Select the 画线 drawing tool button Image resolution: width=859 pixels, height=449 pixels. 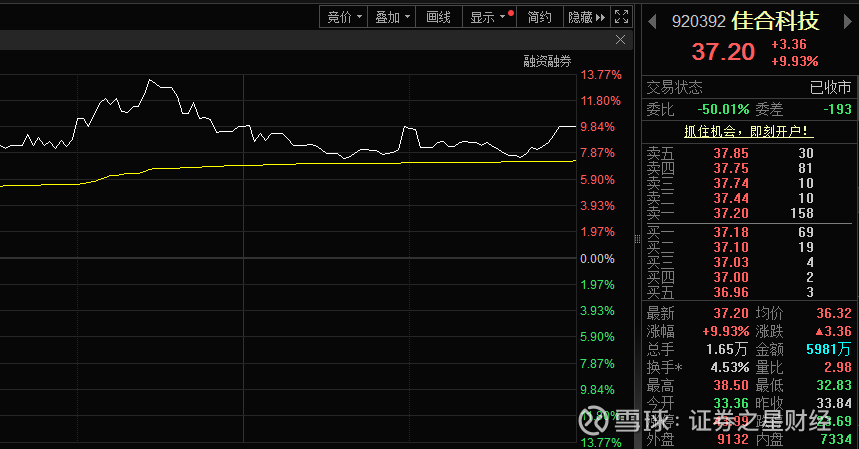[x=439, y=17]
